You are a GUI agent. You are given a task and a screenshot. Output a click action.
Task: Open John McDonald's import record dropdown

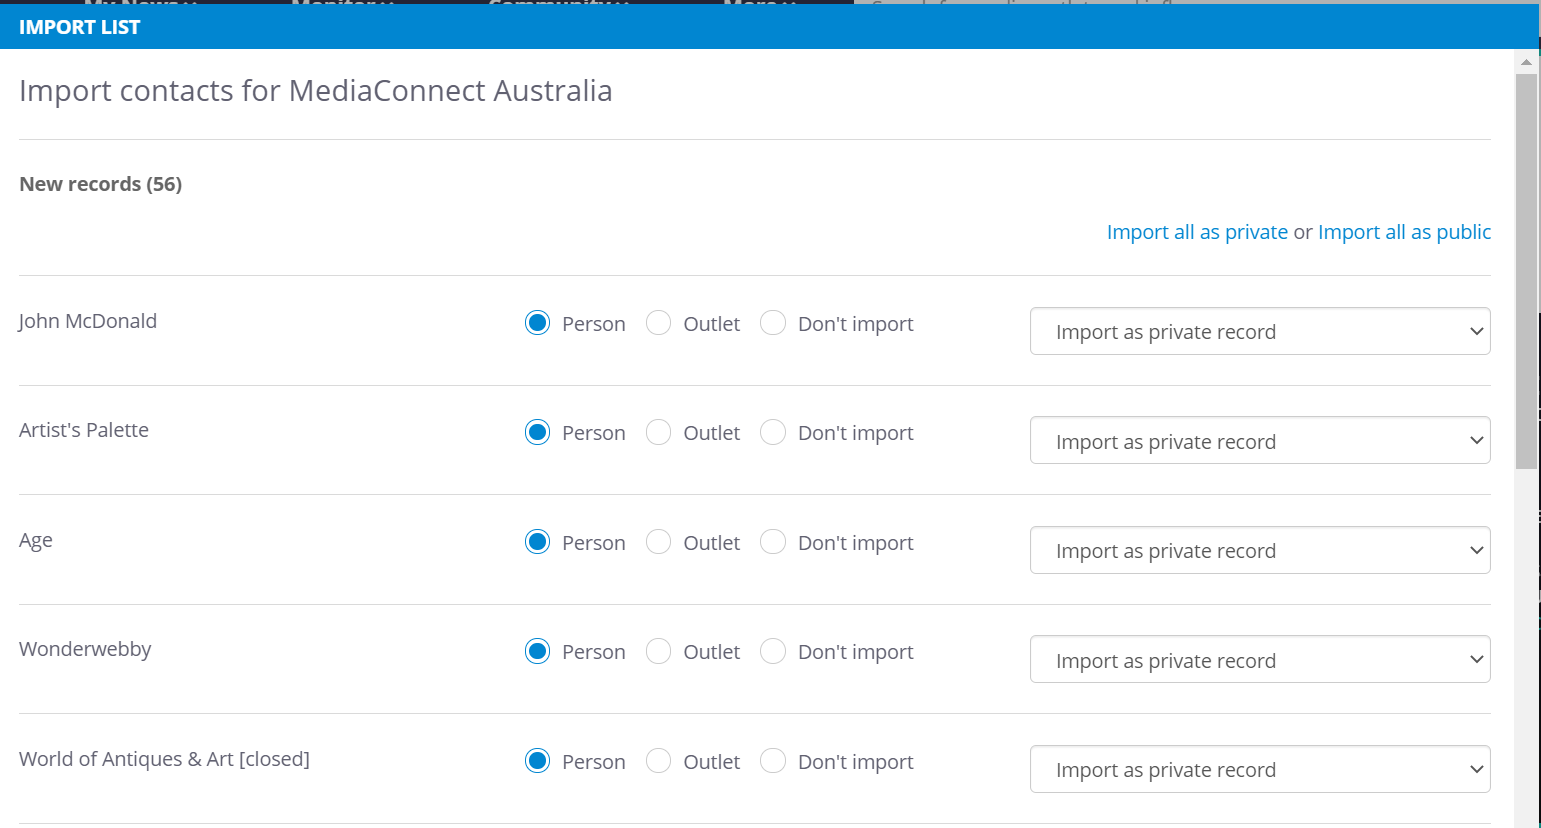[1259, 331]
